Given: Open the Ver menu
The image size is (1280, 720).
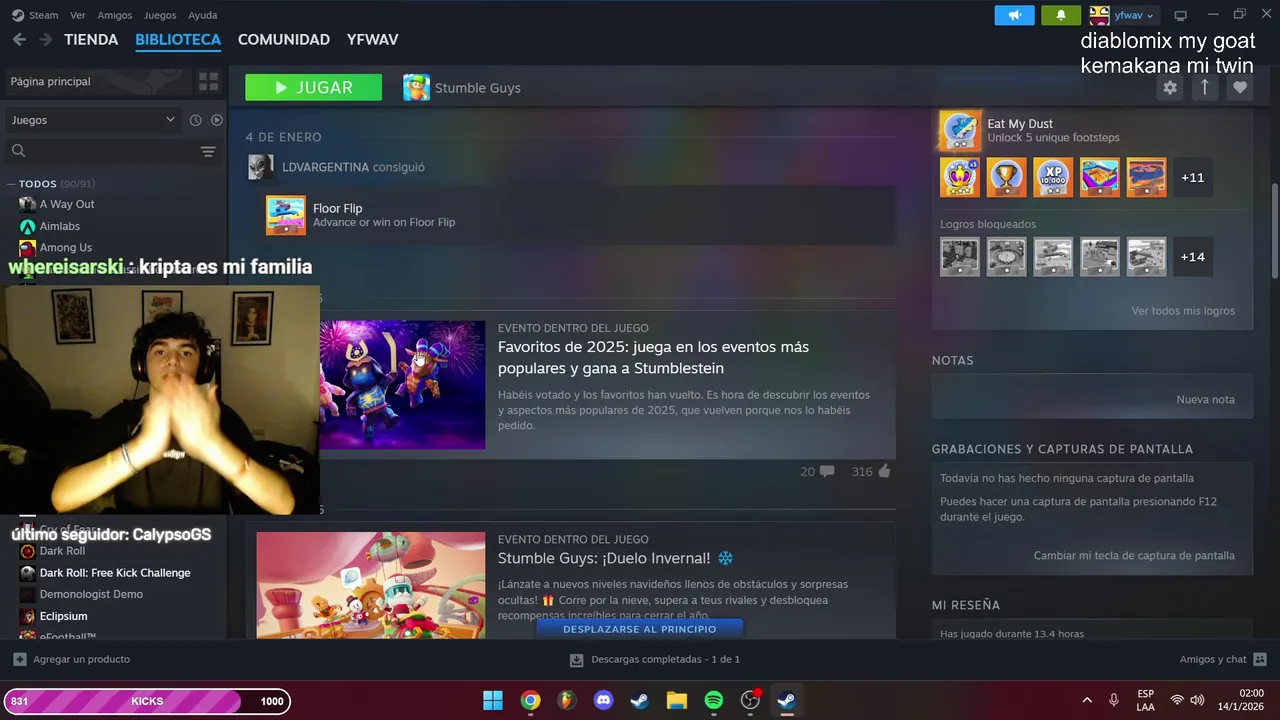Looking at the screenshot, I should pyautogui.click(x=78, y=15).
